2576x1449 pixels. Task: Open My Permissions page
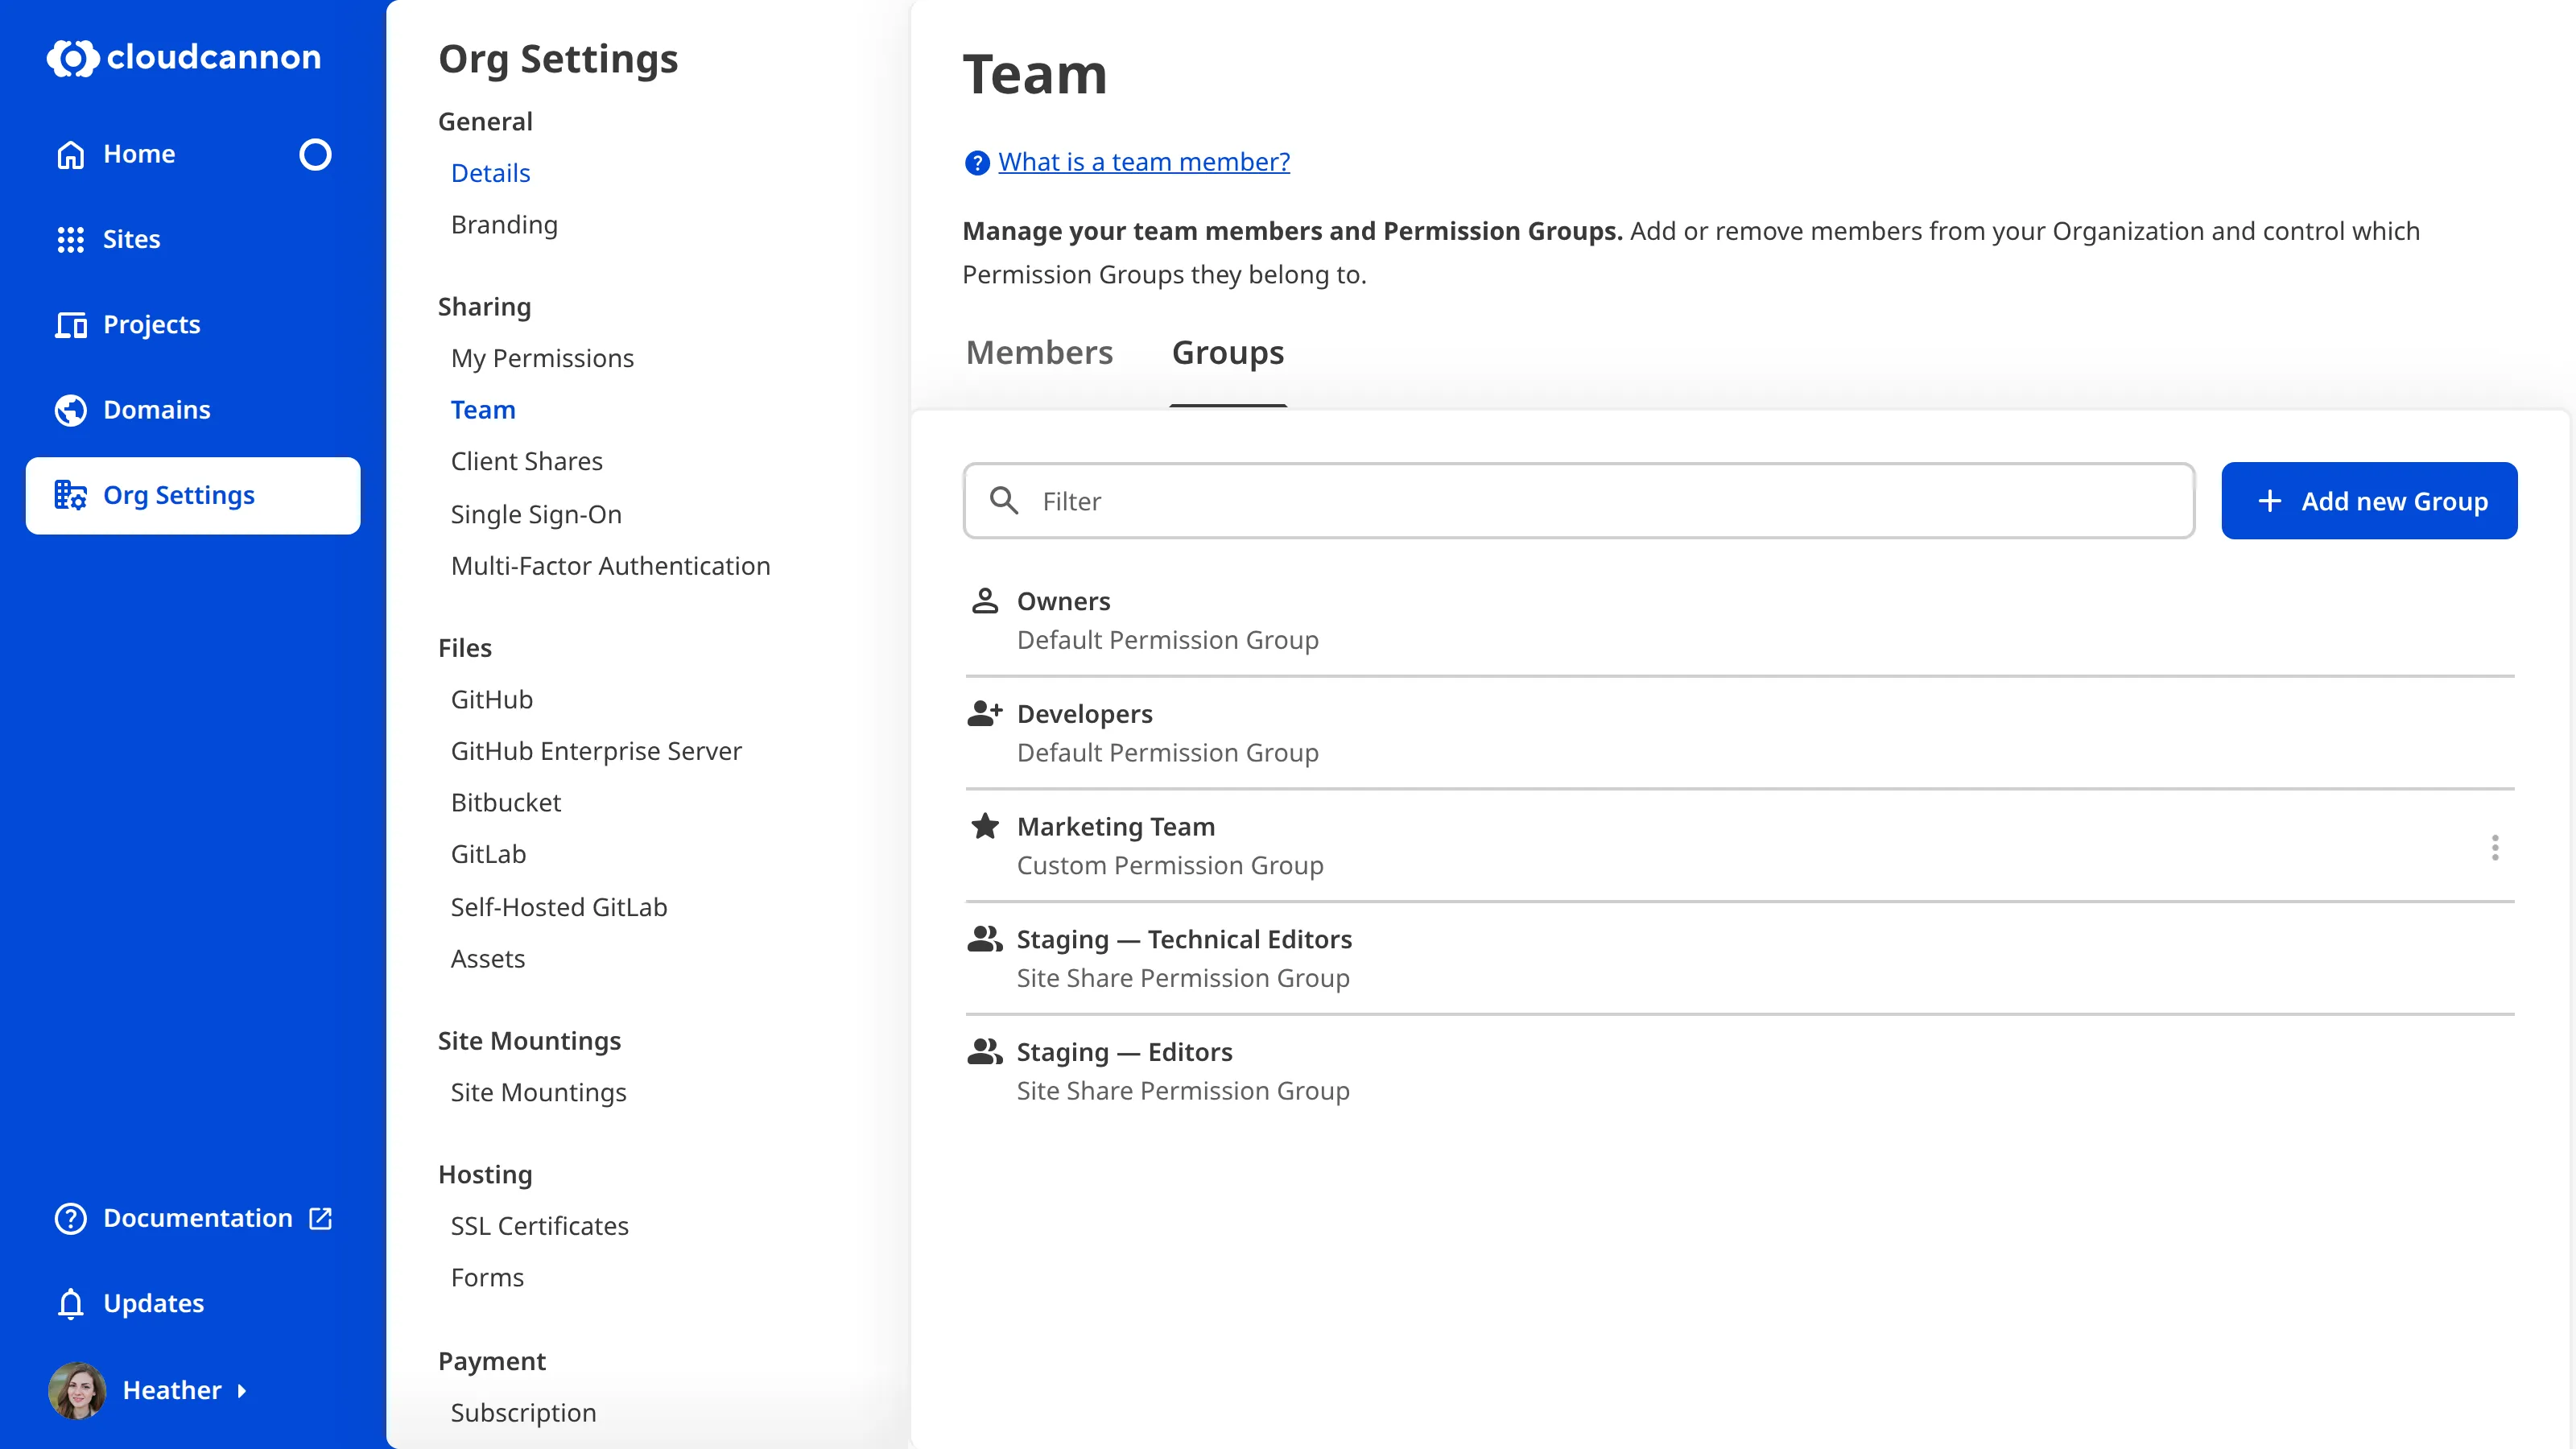click(542, 358)
